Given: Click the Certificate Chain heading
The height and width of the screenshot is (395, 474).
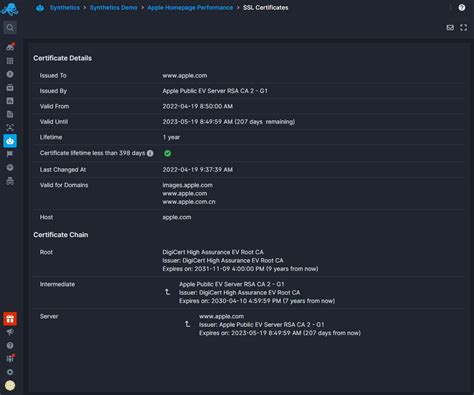Looking at the screenshot, I should point(61,235).
